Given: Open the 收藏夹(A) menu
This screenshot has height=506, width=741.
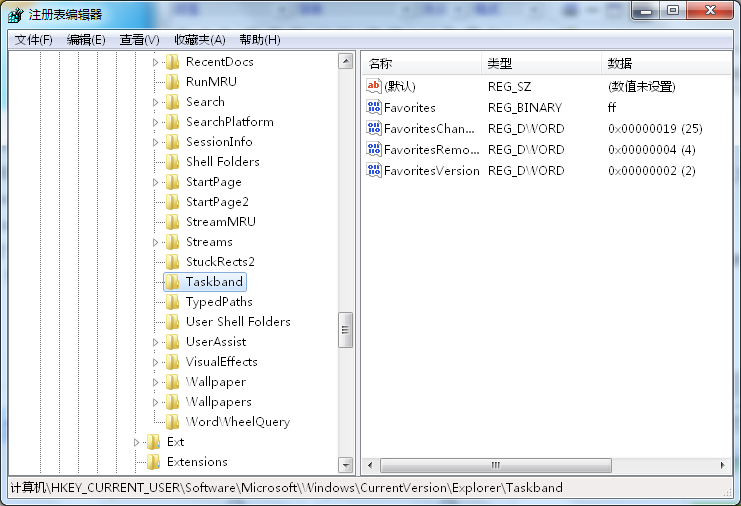Looking at the screenshot, I should (199, 40).
